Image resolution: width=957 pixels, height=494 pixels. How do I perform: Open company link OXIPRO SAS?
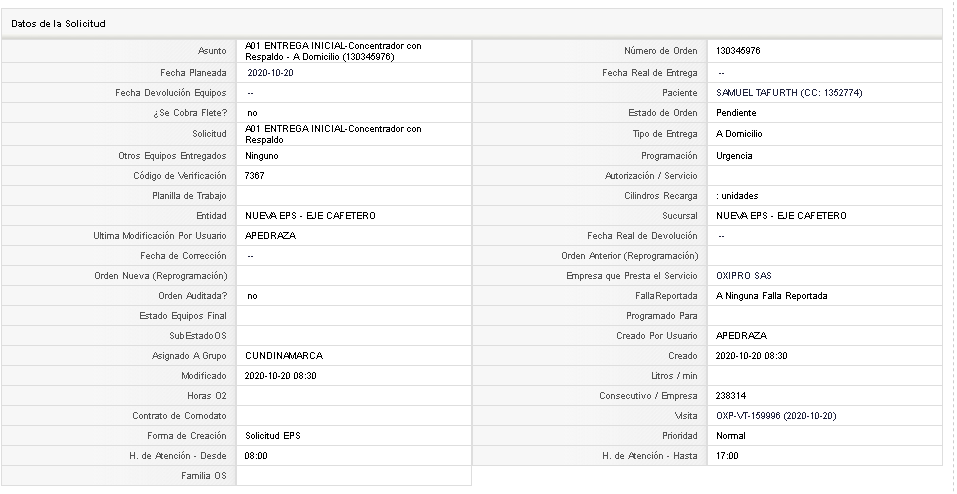(743, 276)
